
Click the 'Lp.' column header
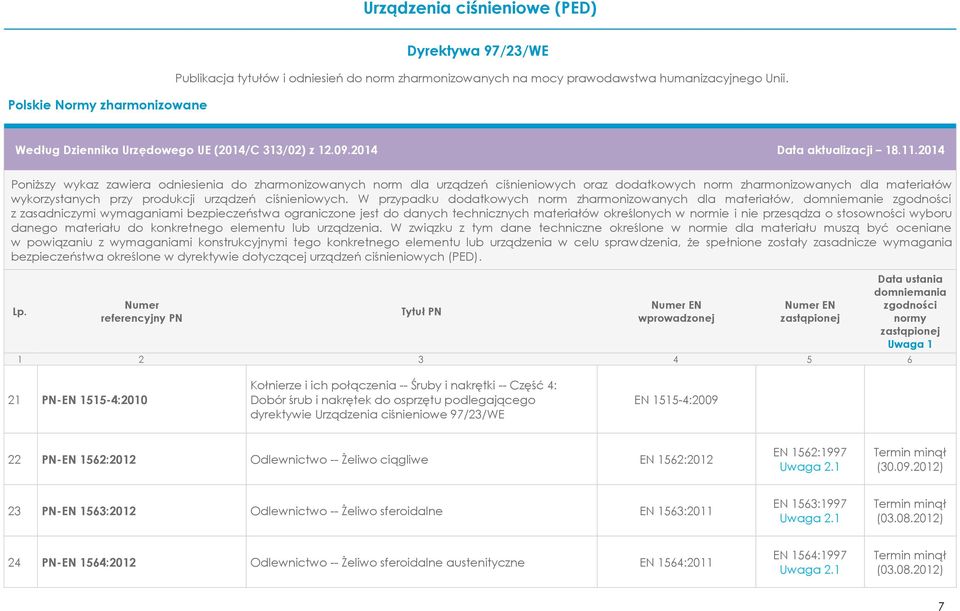[20, 312]
